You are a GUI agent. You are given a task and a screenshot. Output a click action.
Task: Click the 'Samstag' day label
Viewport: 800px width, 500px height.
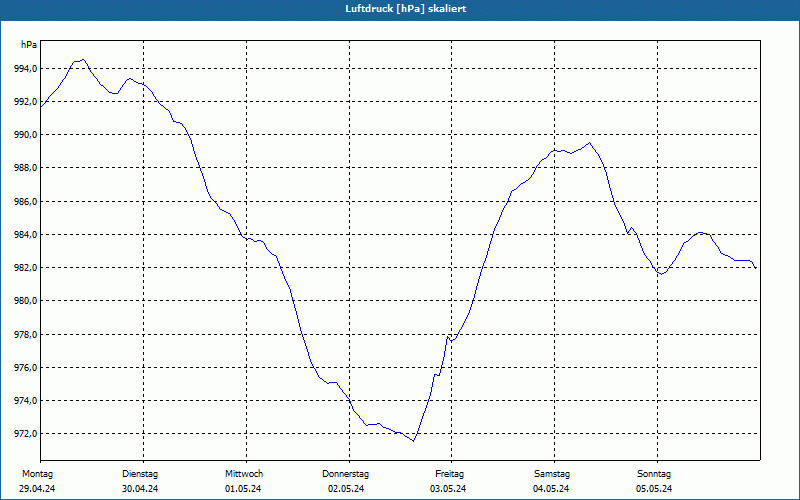(552, 474)
